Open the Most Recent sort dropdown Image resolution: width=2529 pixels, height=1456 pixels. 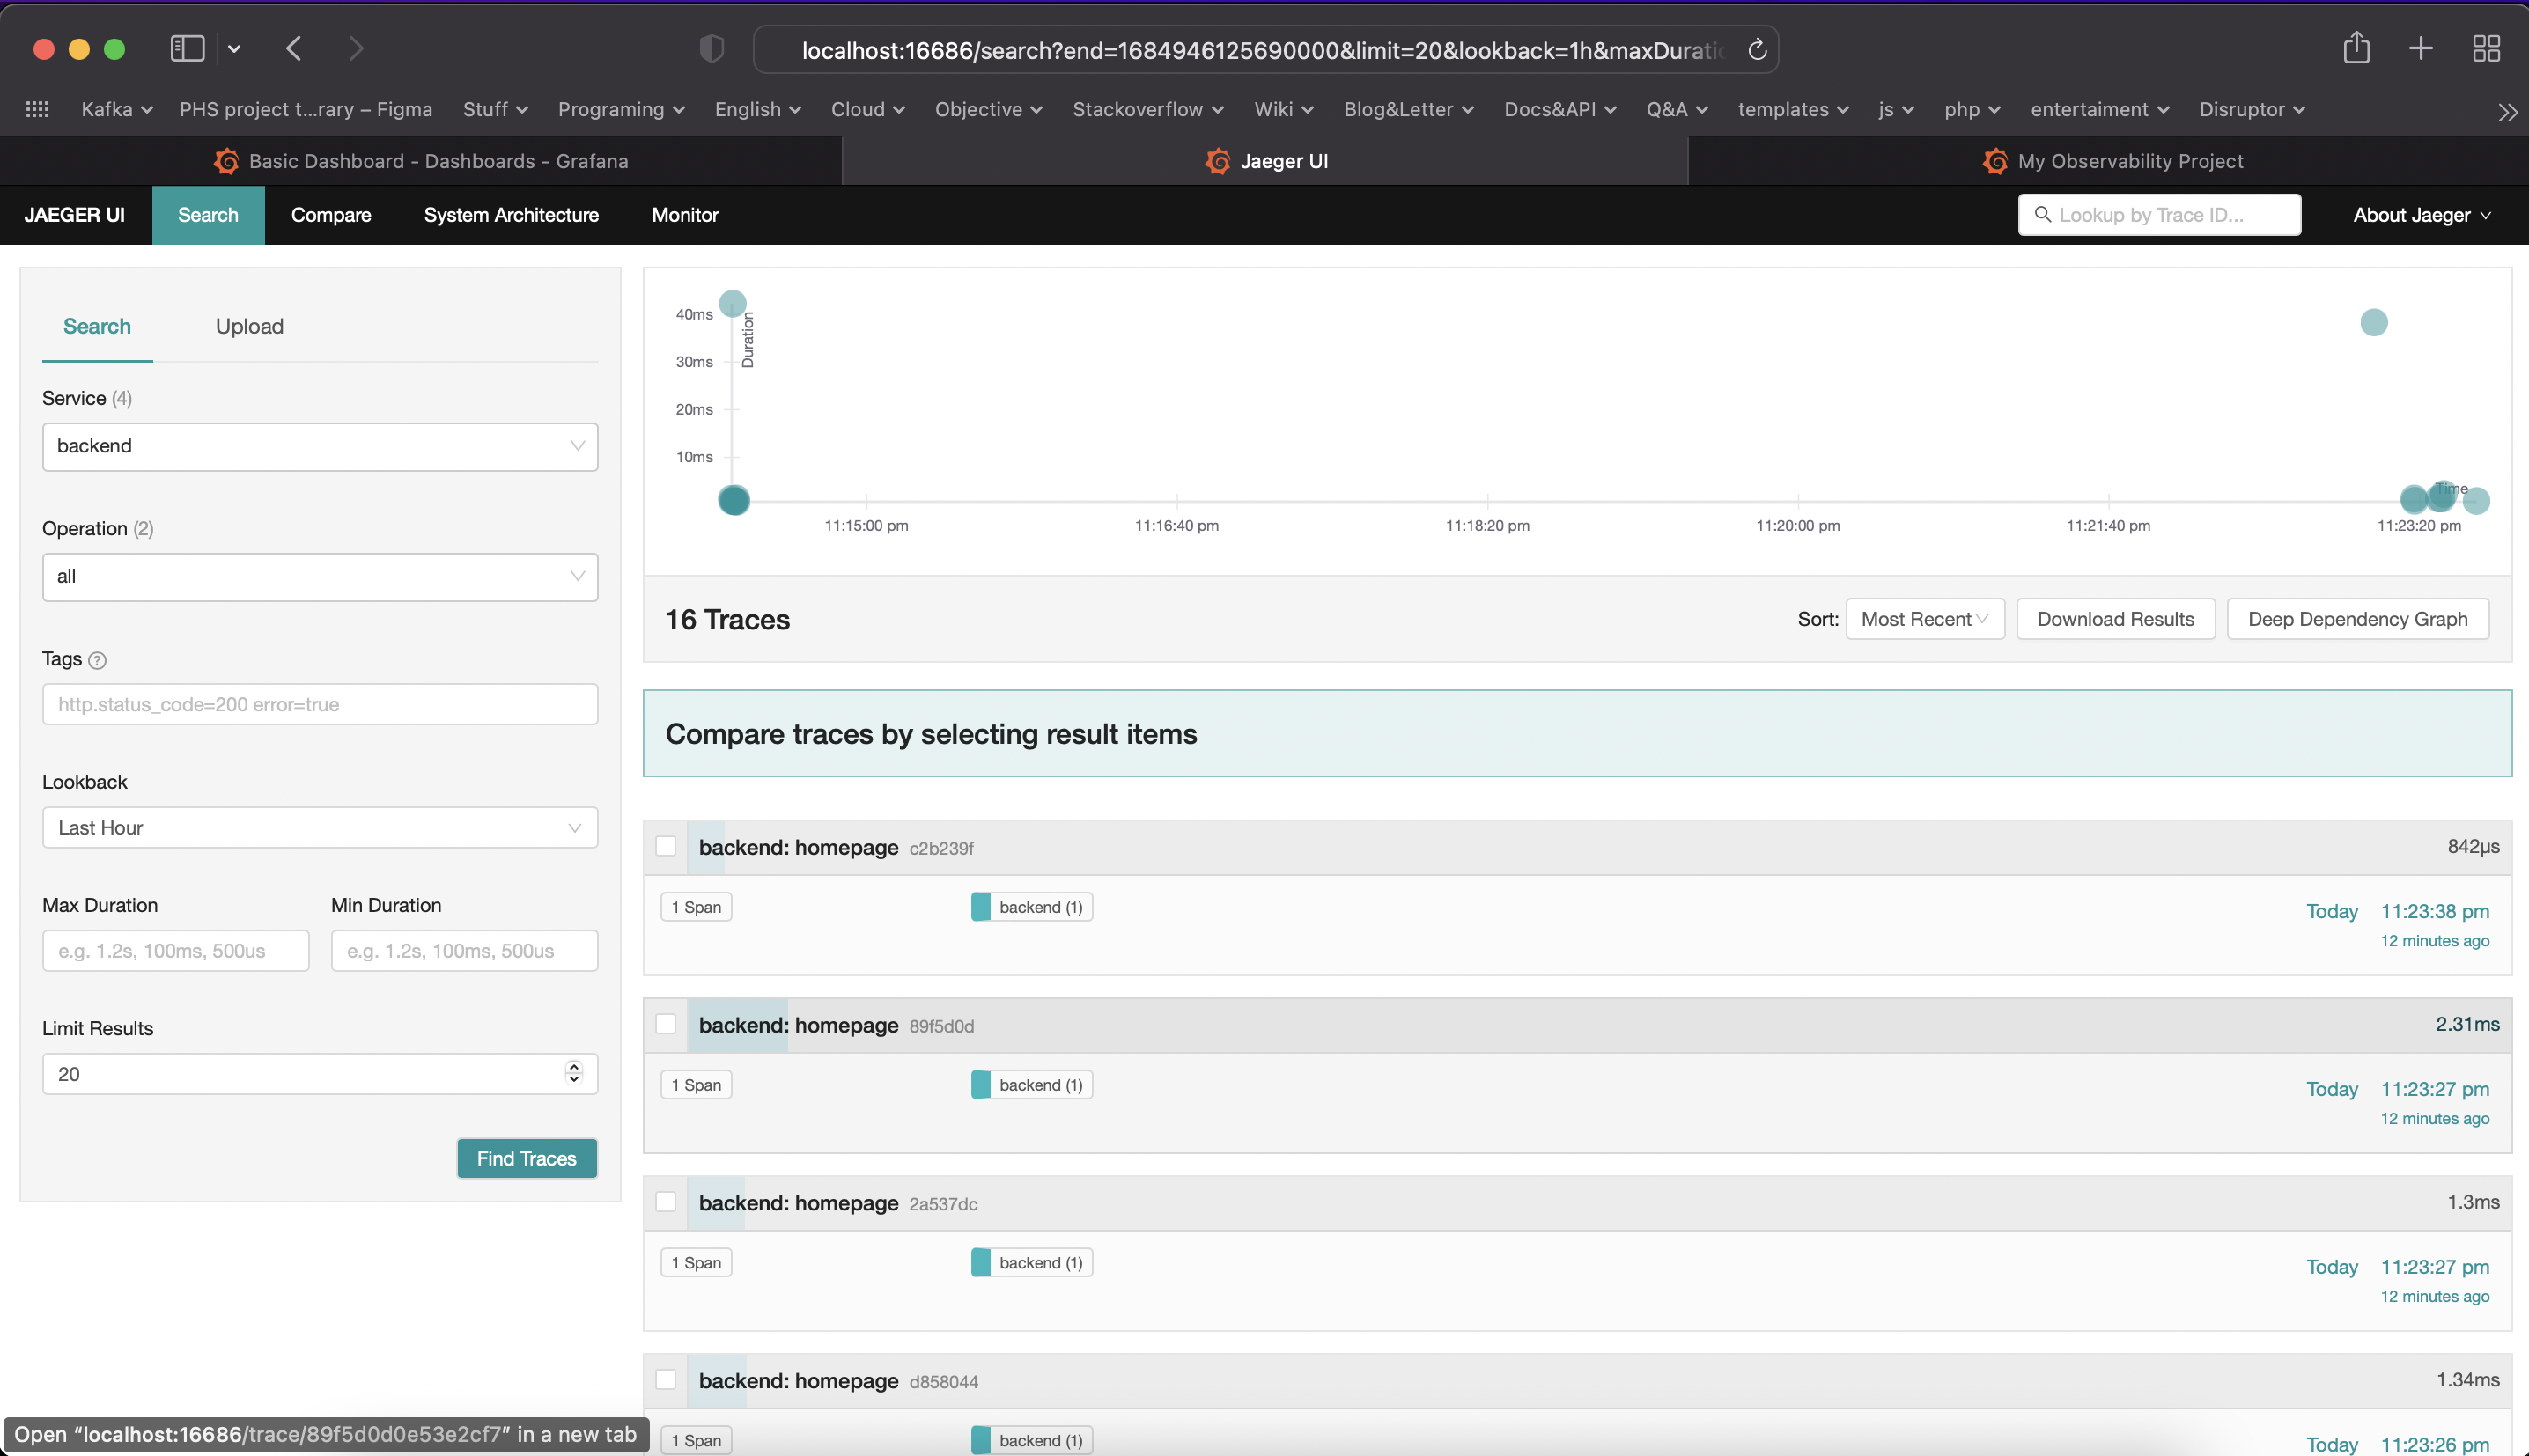point(1924,619)
